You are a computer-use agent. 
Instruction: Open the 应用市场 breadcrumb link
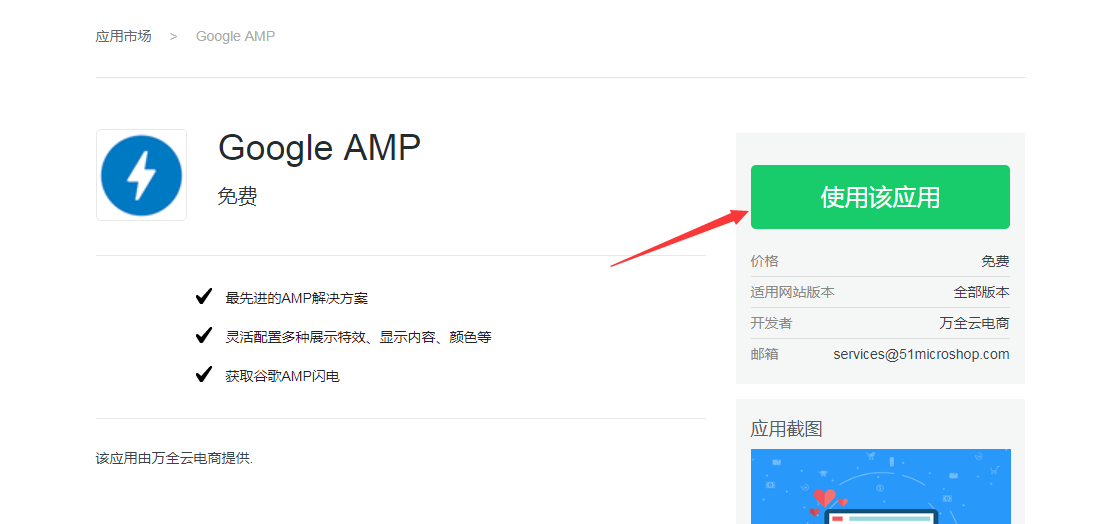point(123,36)
